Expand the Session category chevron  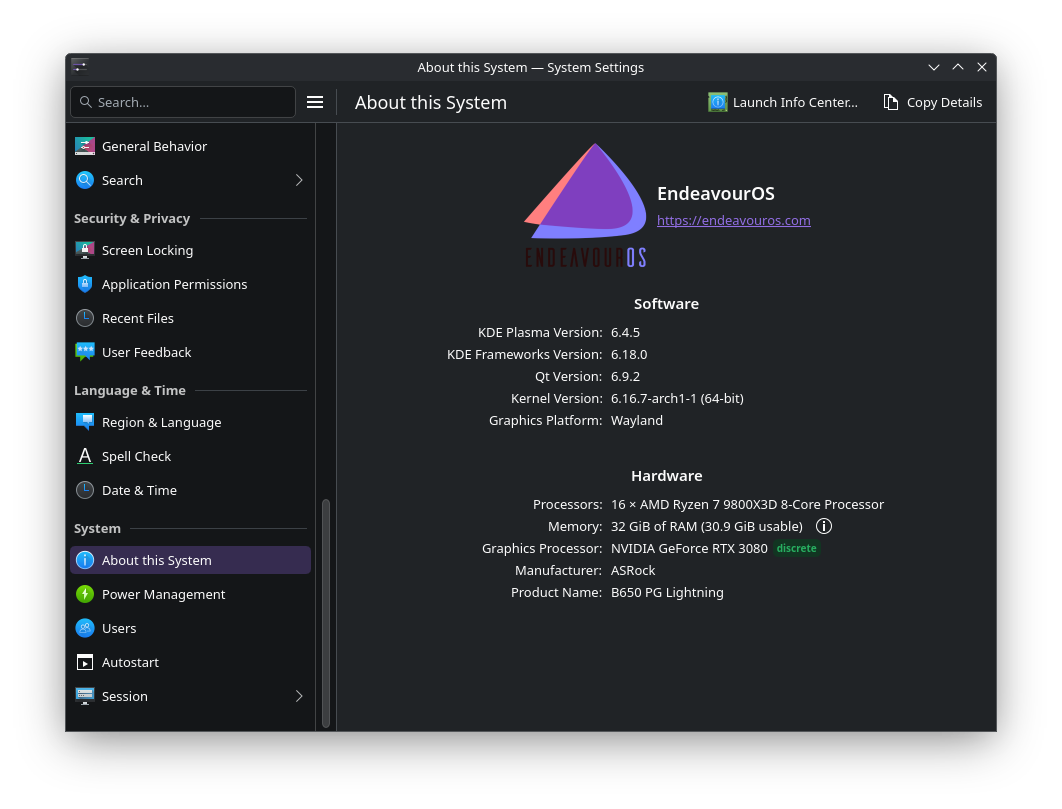point(299,696)
